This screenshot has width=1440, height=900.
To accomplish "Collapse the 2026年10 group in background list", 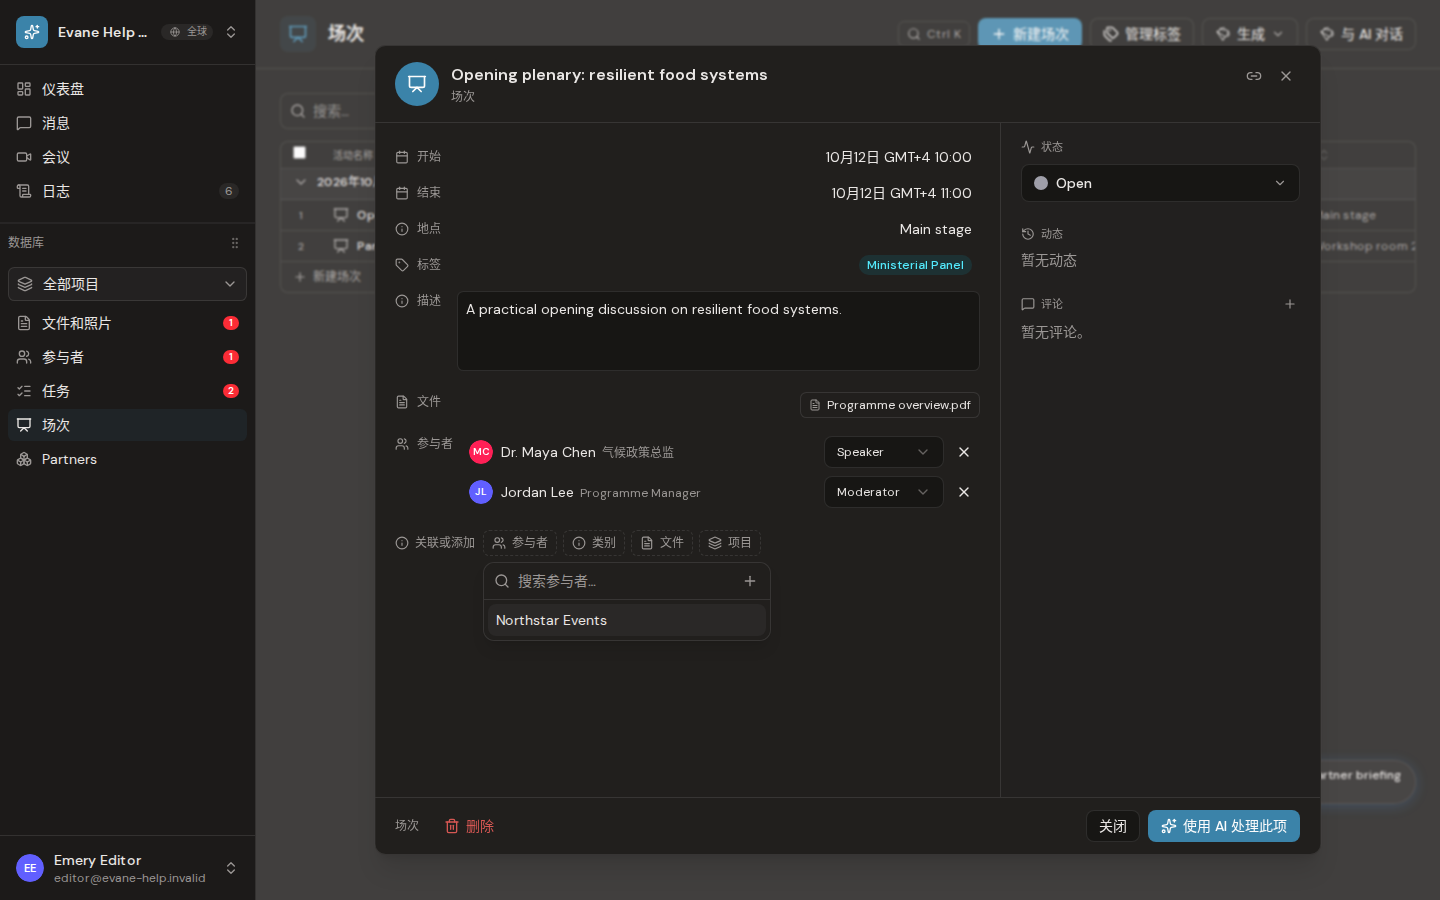I will [x=301, y=182].
